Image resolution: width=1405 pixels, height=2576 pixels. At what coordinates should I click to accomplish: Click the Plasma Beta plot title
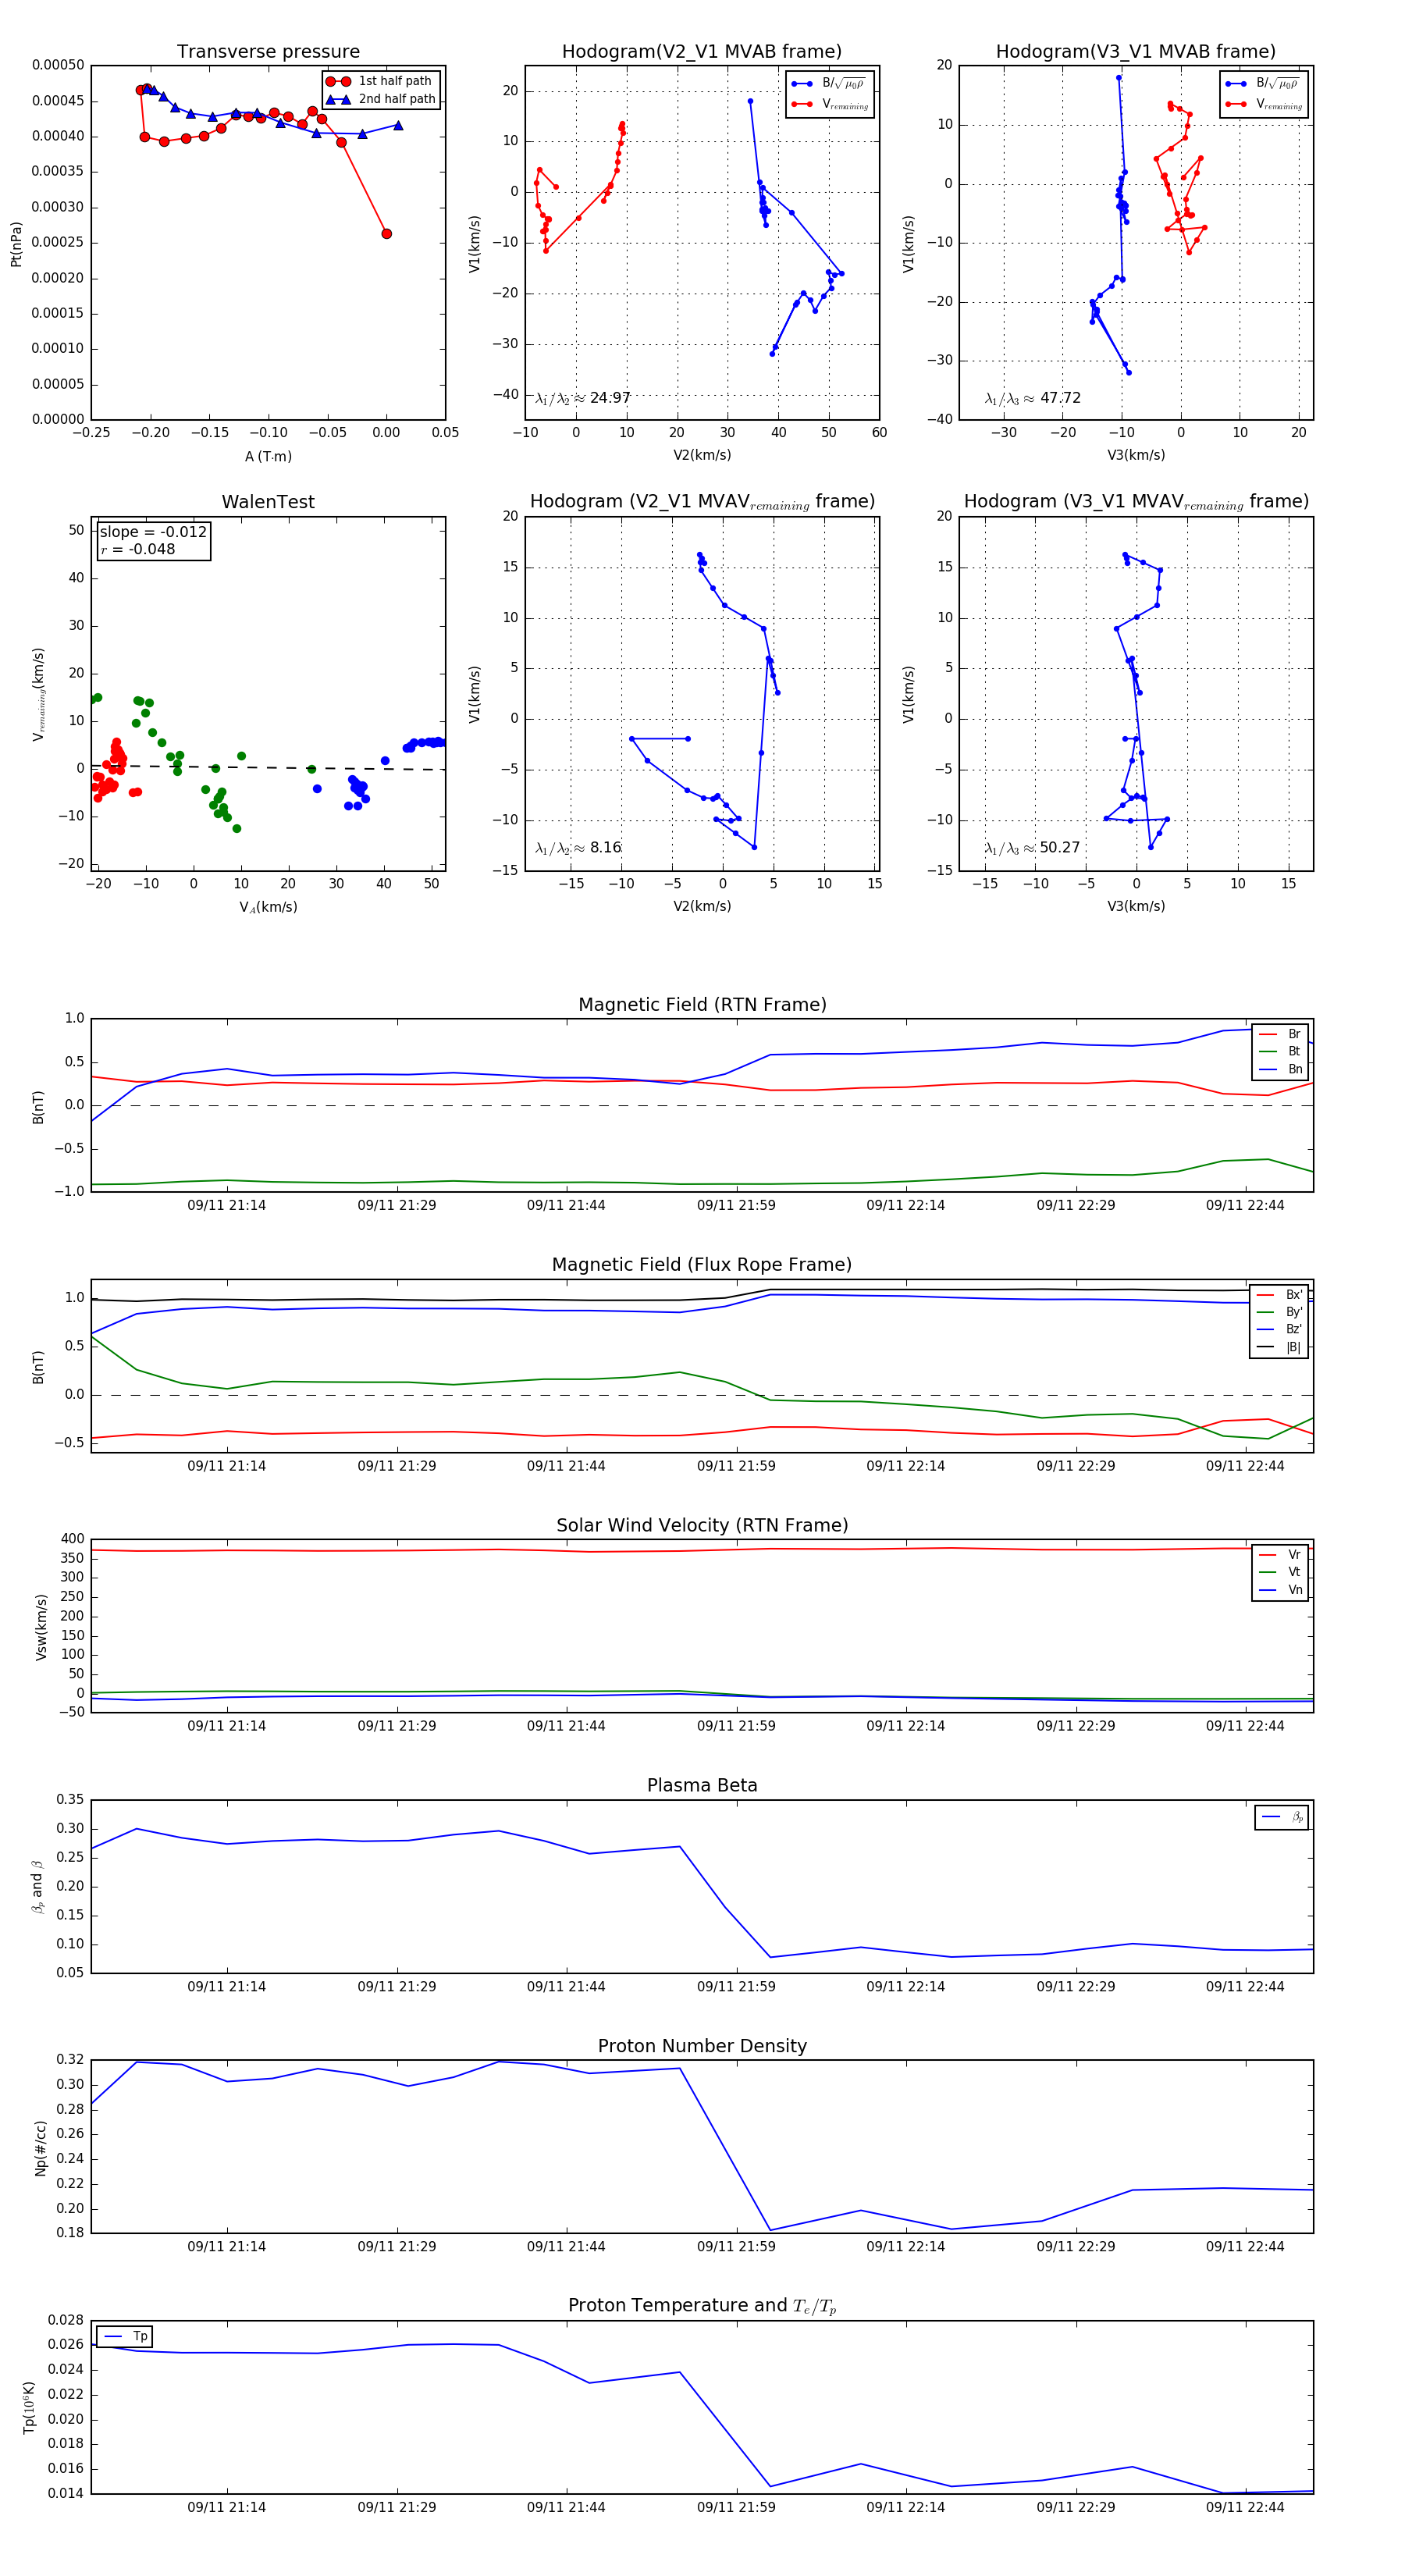[x=702, y=1785]
